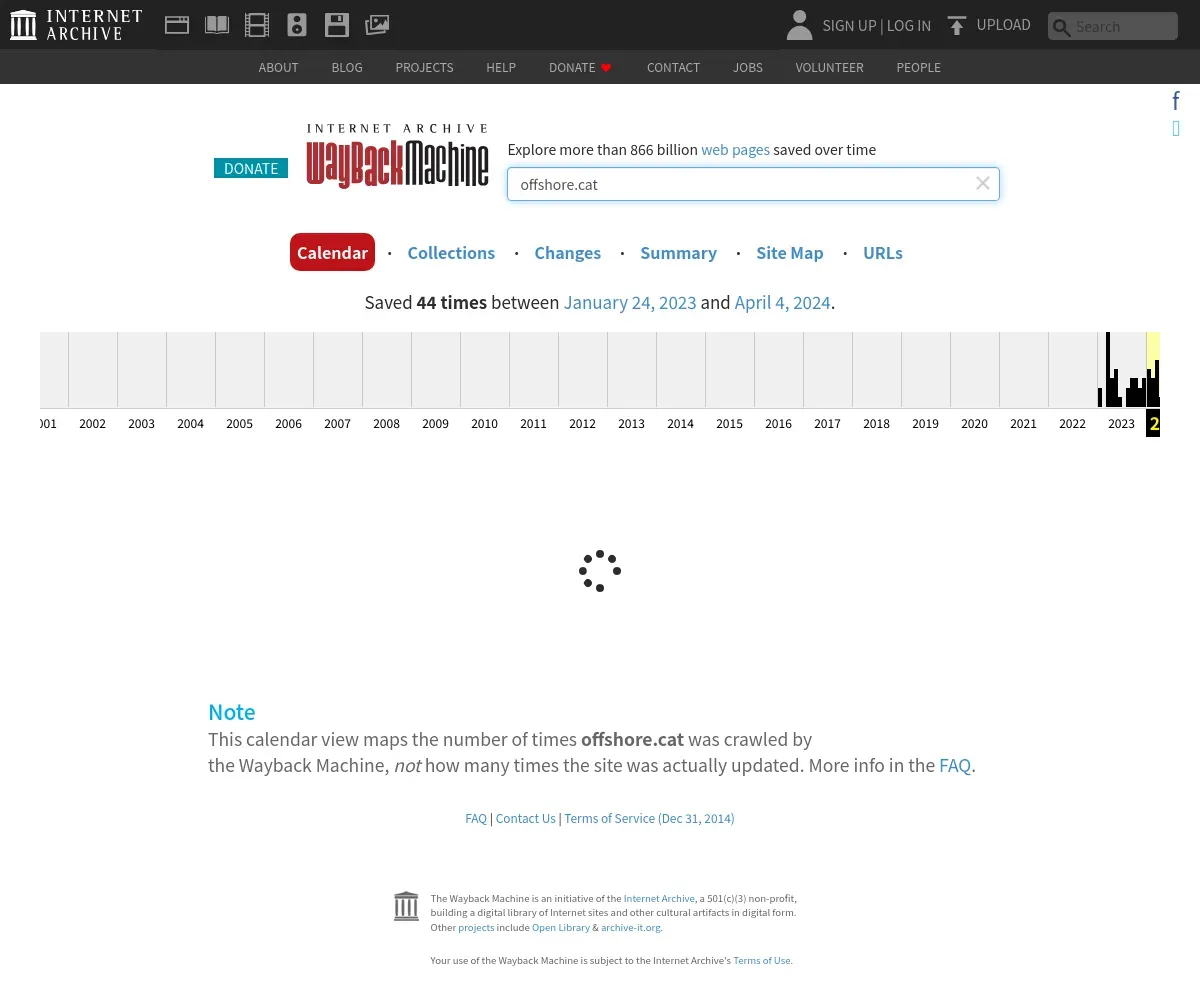Open the People menu item
1200x1000 pixels.
[x=918, y=67]
